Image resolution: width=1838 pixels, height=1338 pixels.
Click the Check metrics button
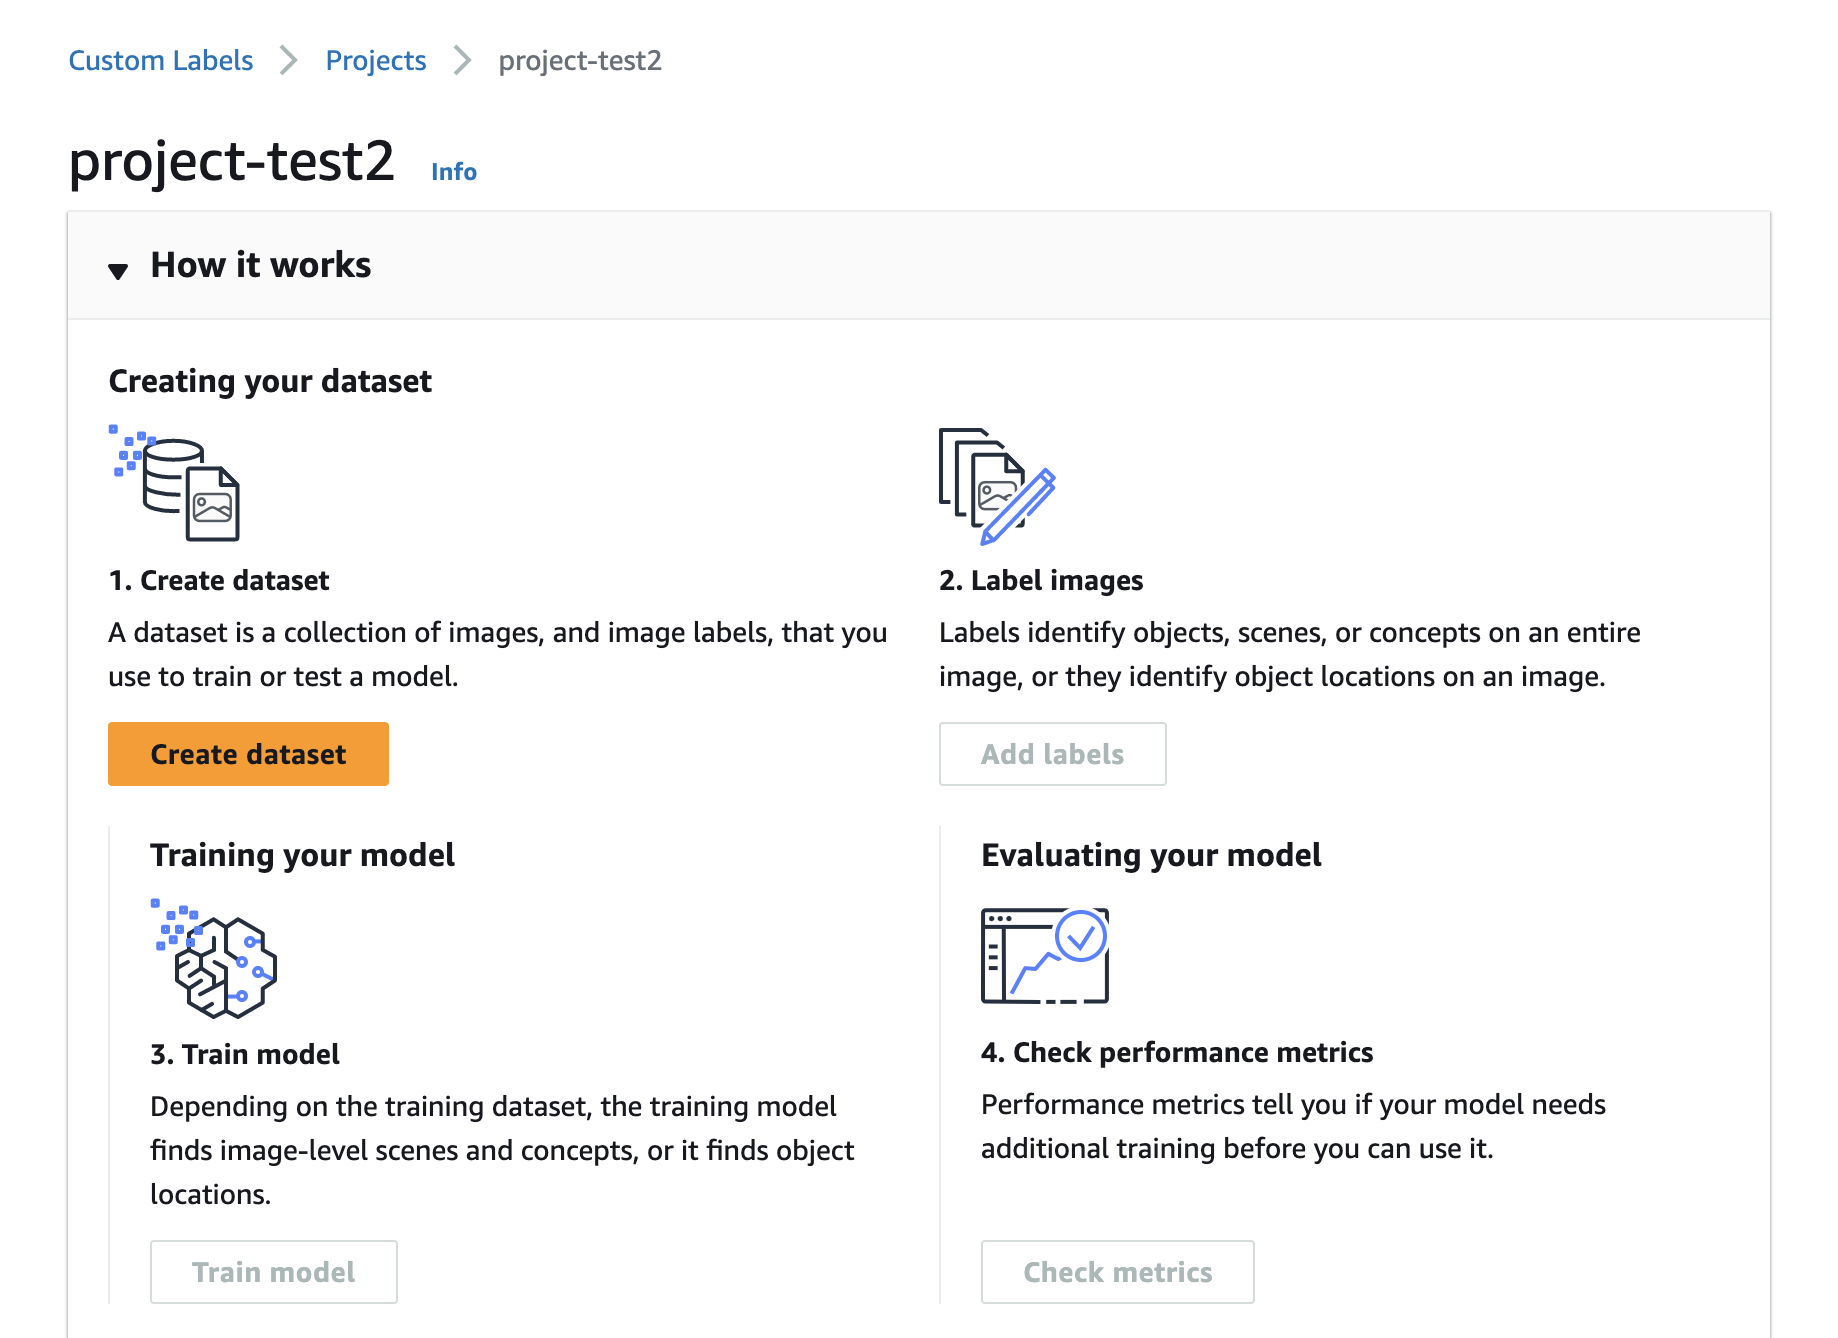[1117, 1272]
